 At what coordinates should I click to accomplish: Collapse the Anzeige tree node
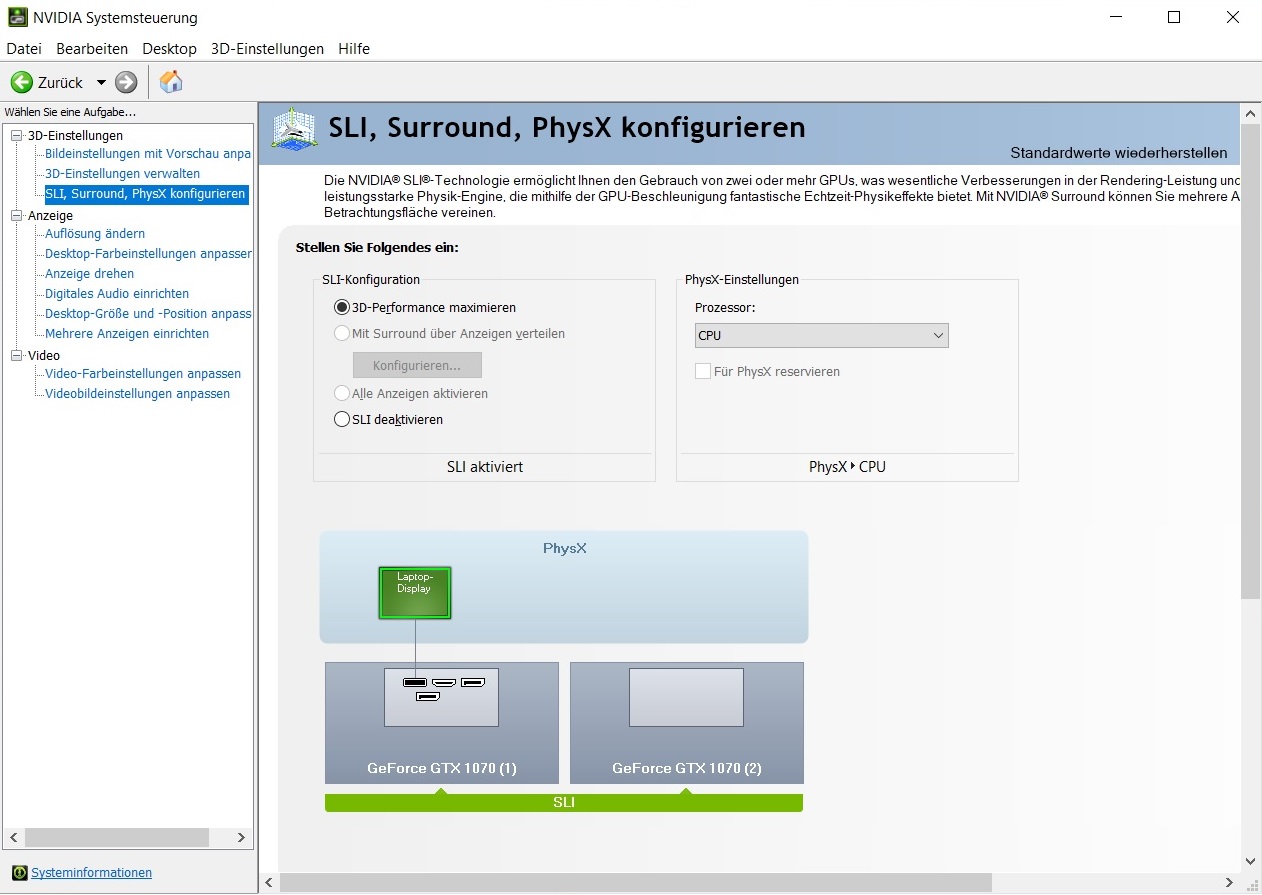[16, 216]
